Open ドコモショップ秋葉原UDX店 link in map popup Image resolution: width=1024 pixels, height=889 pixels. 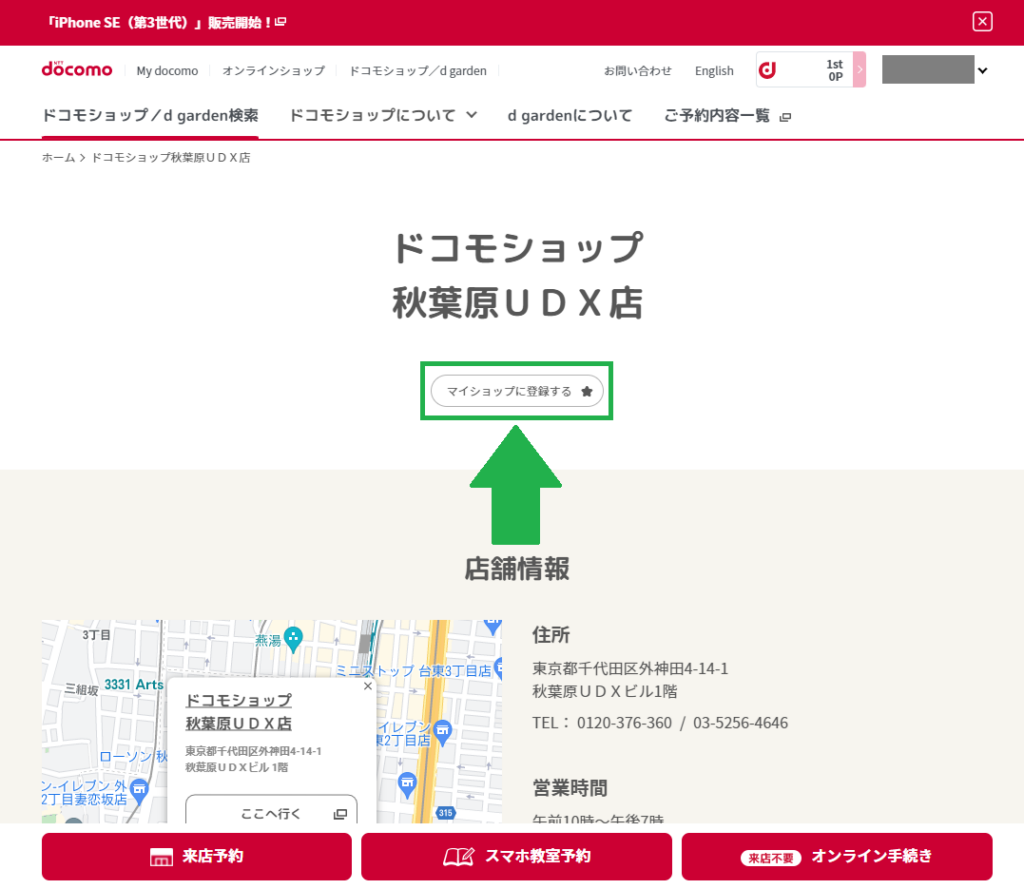(239, 712)
